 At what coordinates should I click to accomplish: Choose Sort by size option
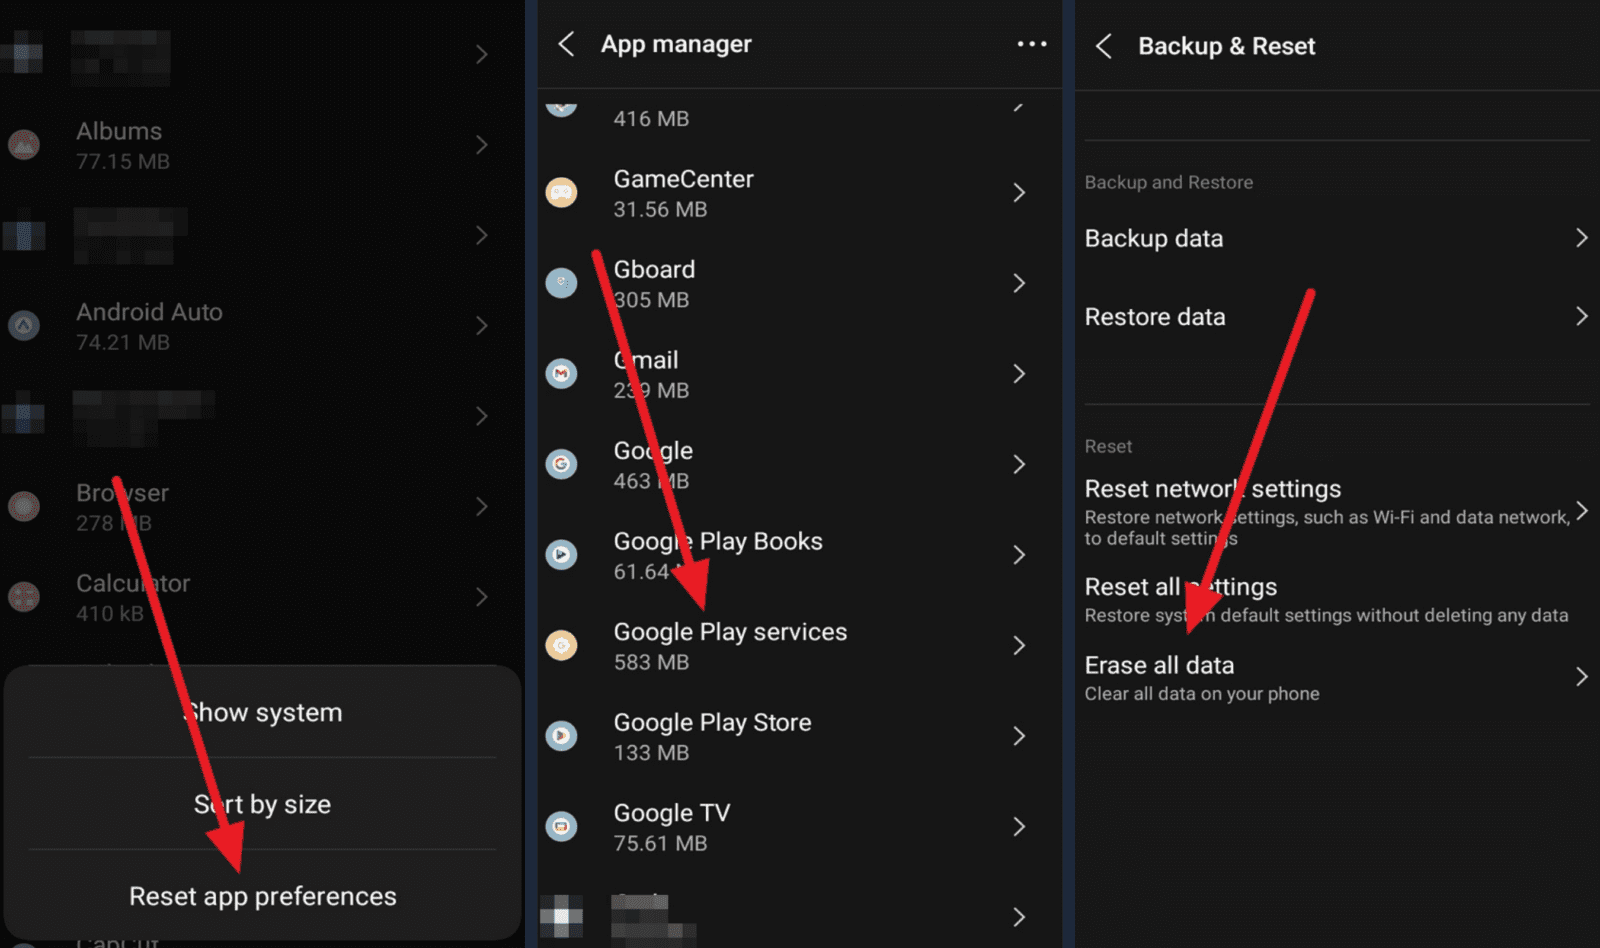tap(262, 804)
